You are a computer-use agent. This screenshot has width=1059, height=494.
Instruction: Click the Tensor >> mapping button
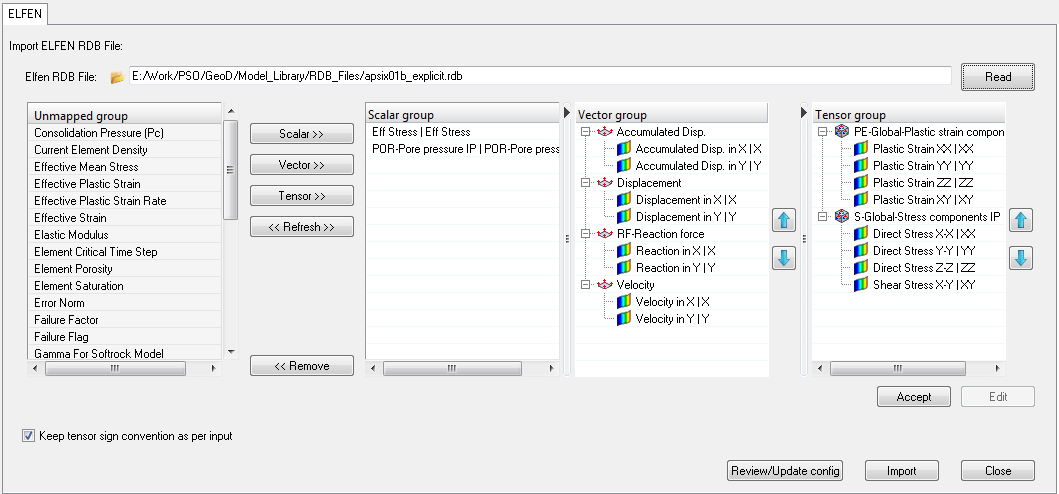pyautogui.click(x=301, y=195)
